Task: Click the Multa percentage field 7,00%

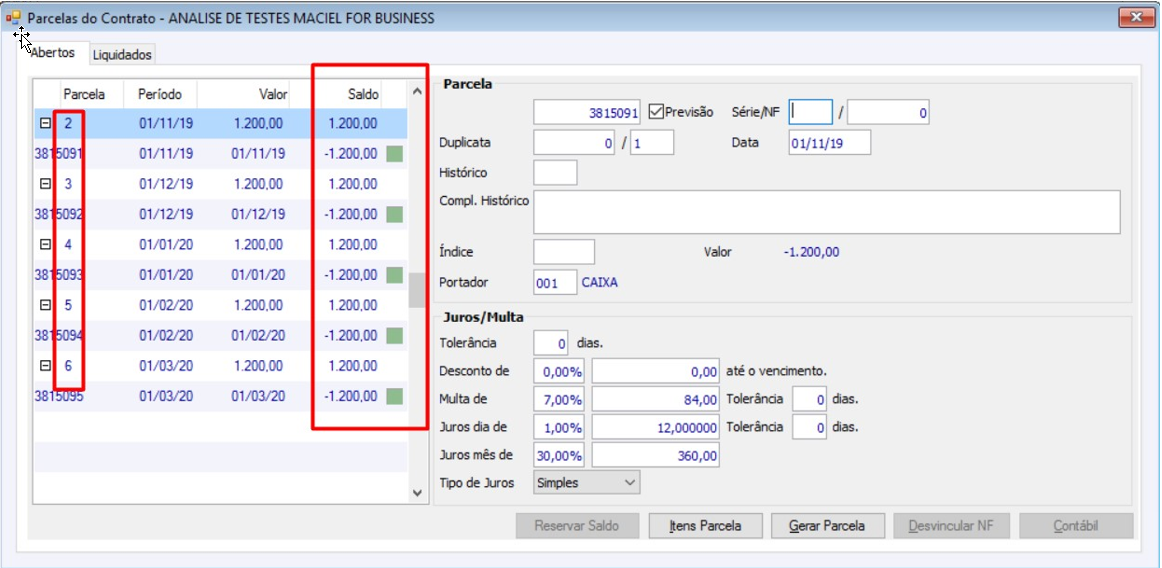Action: pos(559,399)
